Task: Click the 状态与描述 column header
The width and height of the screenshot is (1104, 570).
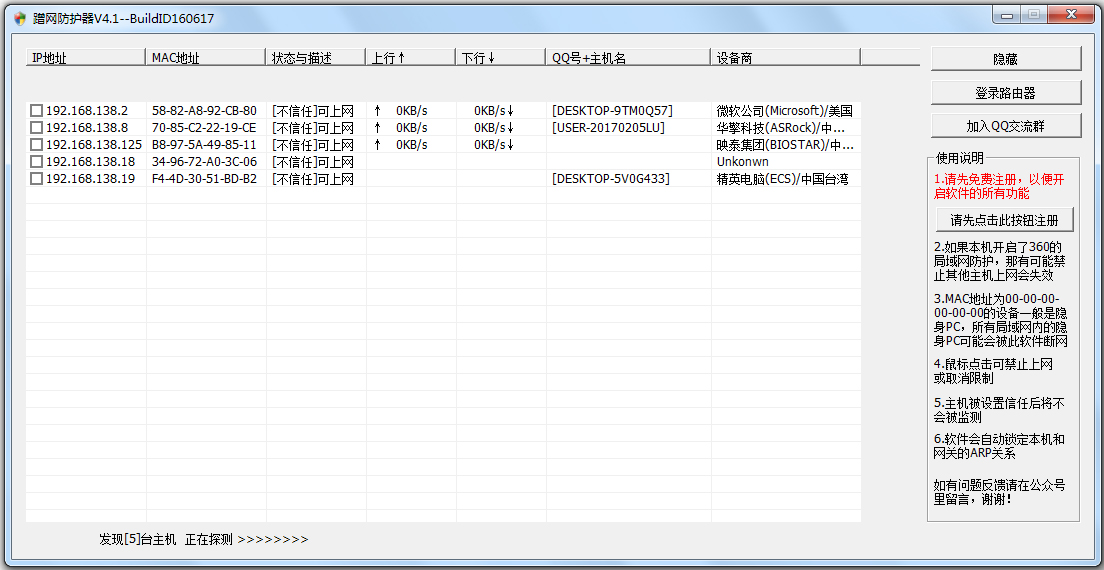Action: [x=316, y=58]
